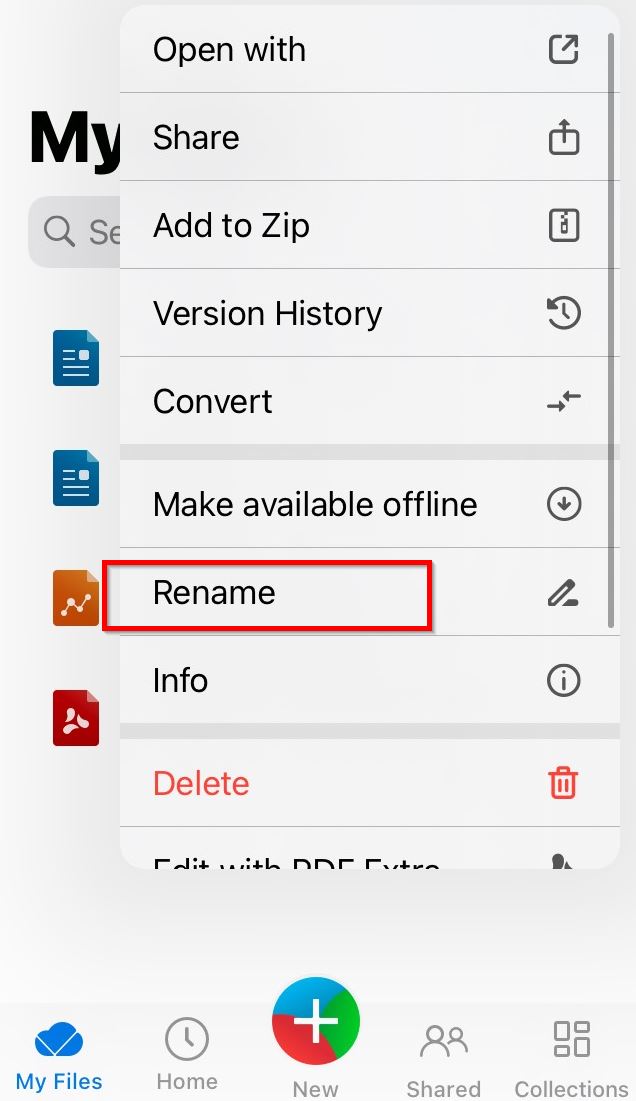
Task: Open the Shared tab
Action: point(443,1058)
